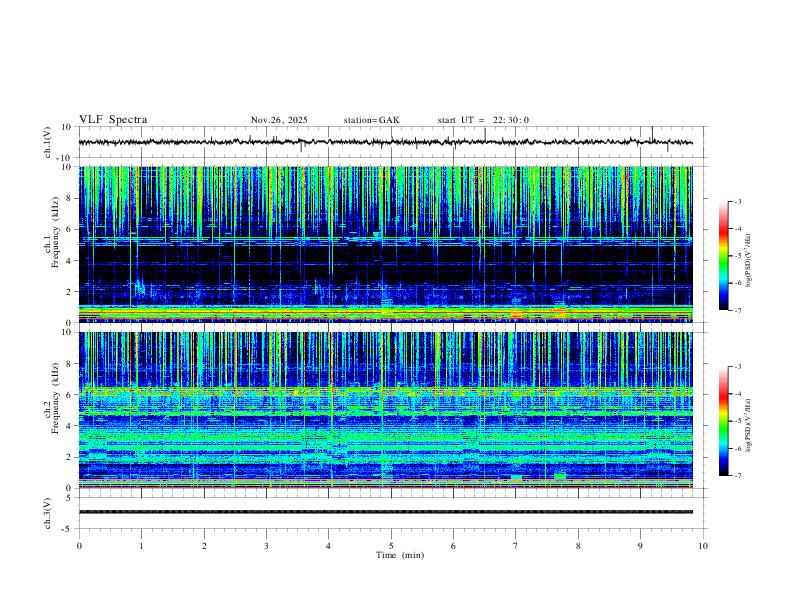The image size is (792, 612).
Task: Click the time axis tick label "3"
Action: coord(267,546)
